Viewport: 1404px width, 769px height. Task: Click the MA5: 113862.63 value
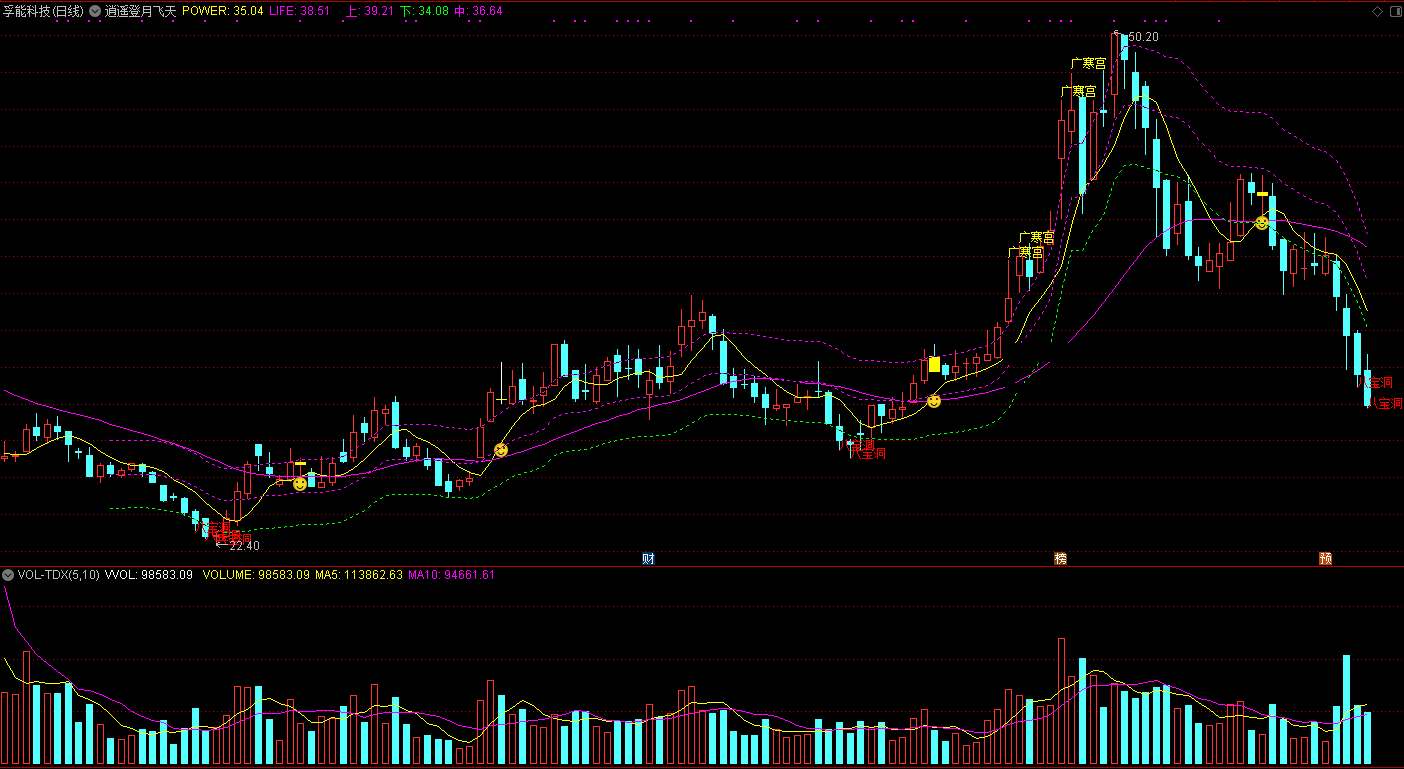[359, 575]
